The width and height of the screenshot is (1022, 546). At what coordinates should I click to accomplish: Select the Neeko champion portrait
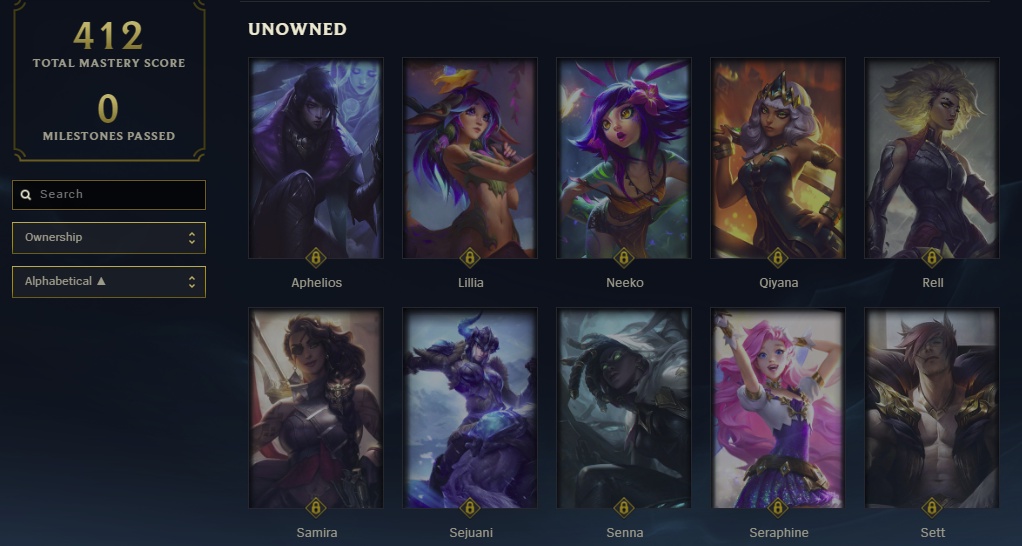pos(624,158)
